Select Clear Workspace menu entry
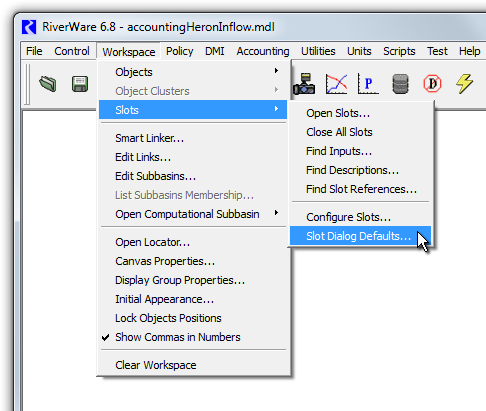 point(193,365)
